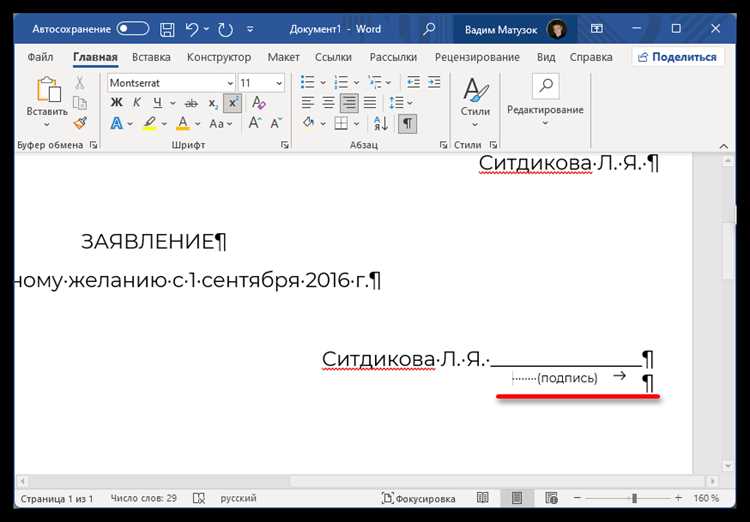This screenshot has width=750, height=522.
Task: Open ribbon display options icon
Action: [x=596, y=29]
